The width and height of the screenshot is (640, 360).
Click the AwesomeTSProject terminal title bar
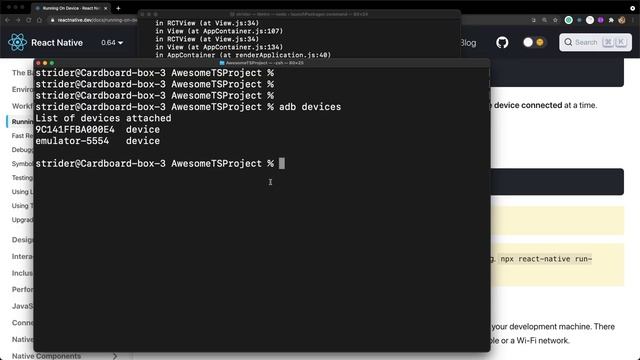tap(262, 63)
